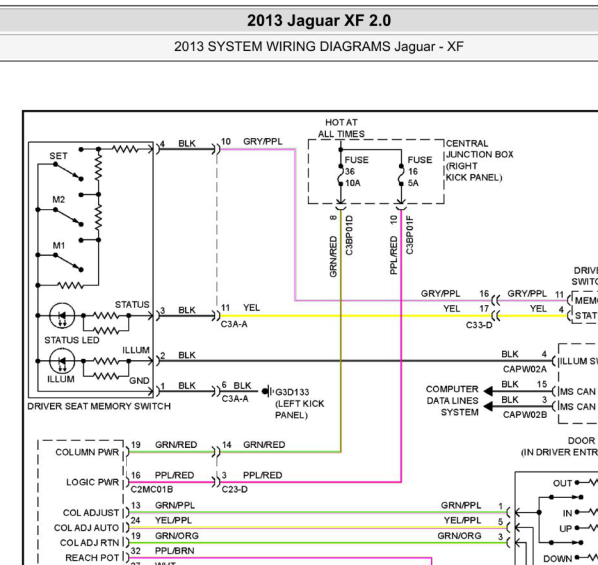This screenshot has width=598, height=565.
Task: Select the Fuse 36 10A symbol
Action: point(341,175)
